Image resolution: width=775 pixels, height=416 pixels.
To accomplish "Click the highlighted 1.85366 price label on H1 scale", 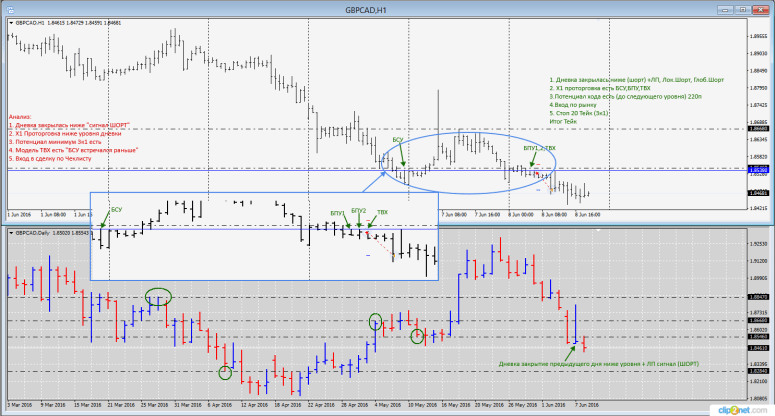I will click(756, 169).
